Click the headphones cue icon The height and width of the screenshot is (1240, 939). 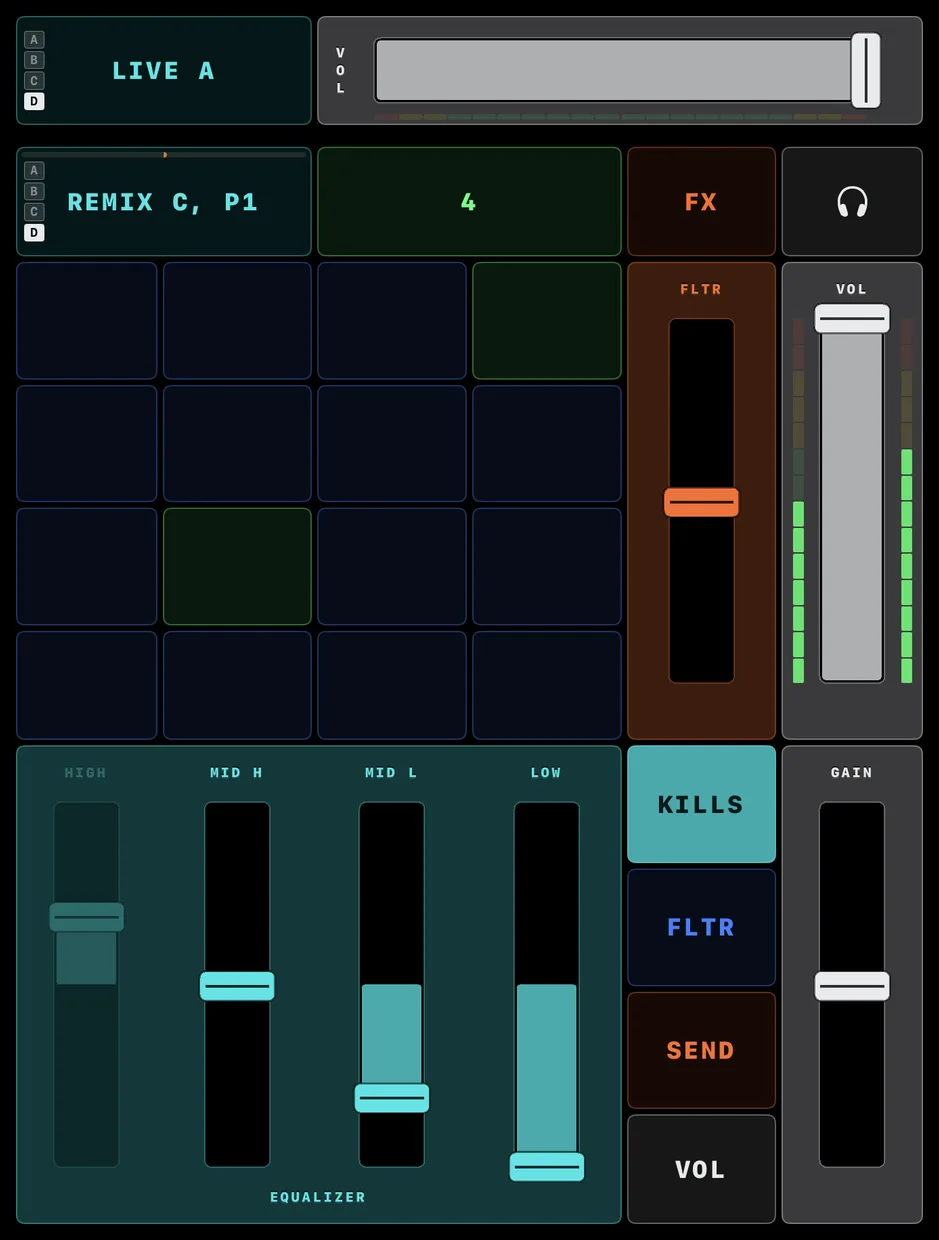point(852,202)
